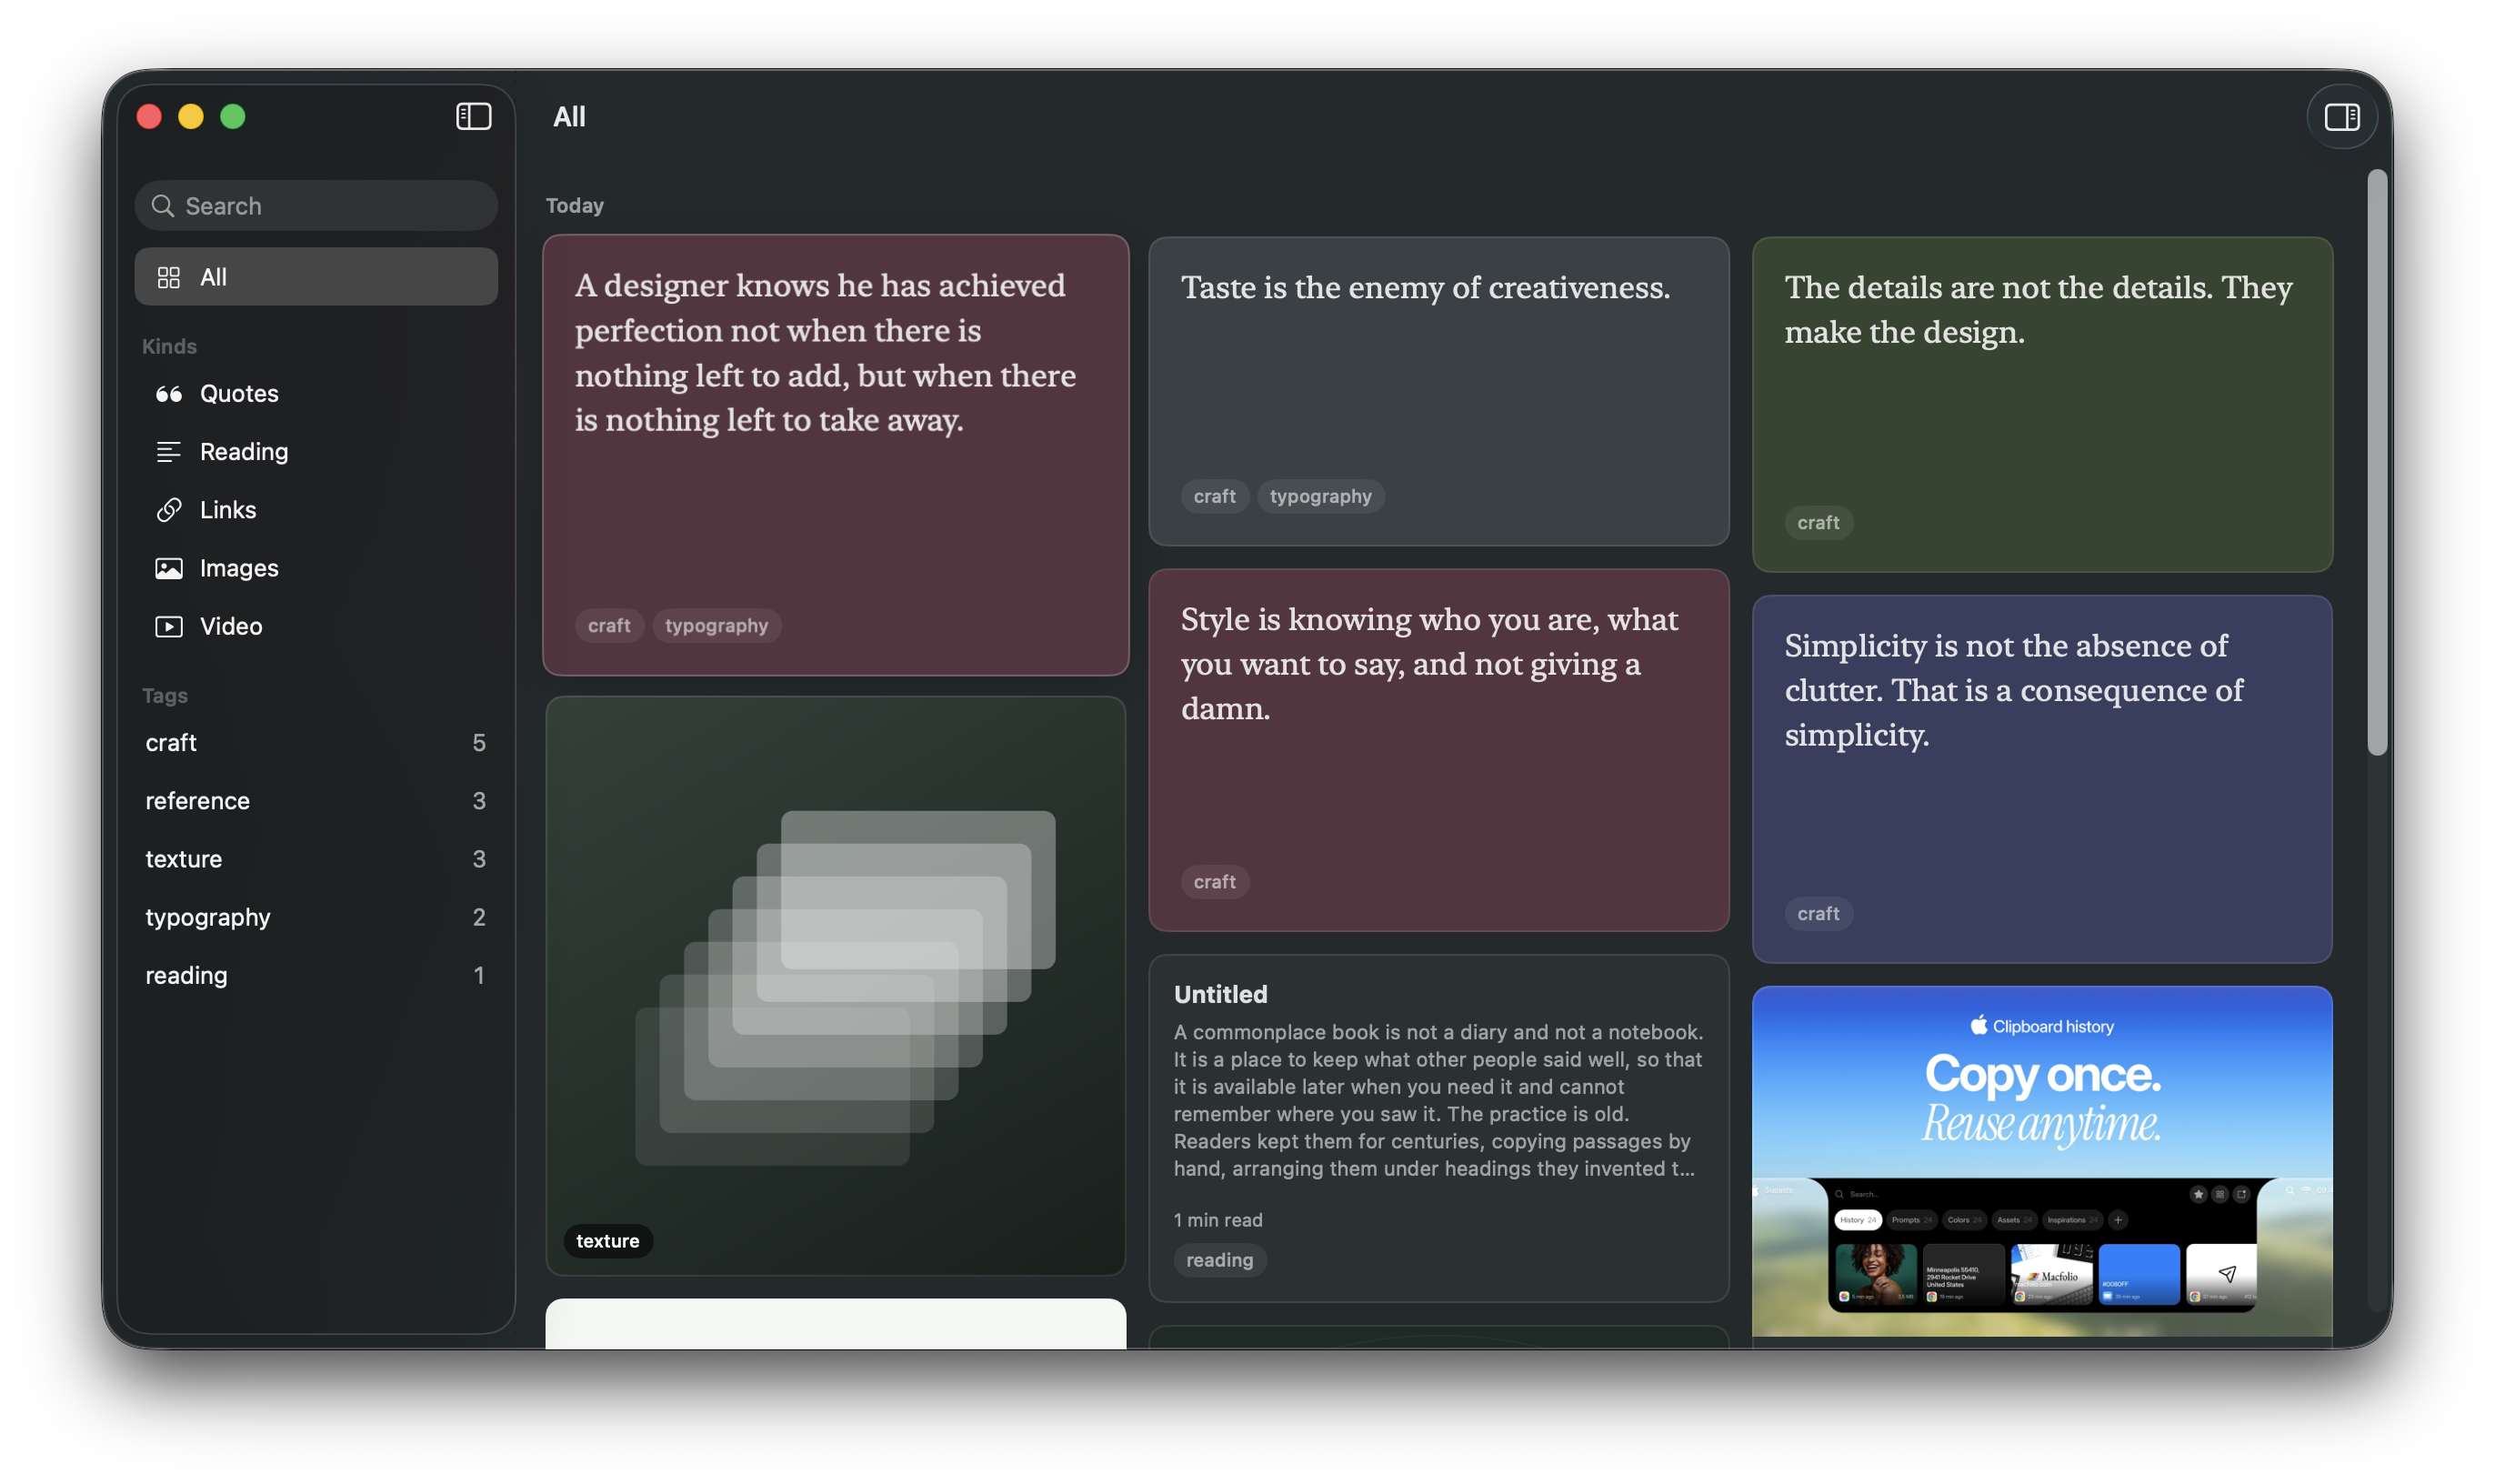The height and width of the screenshot is (1484, 2495).
Task: Select the All category in the sidebar
Action: click(316, 277)
